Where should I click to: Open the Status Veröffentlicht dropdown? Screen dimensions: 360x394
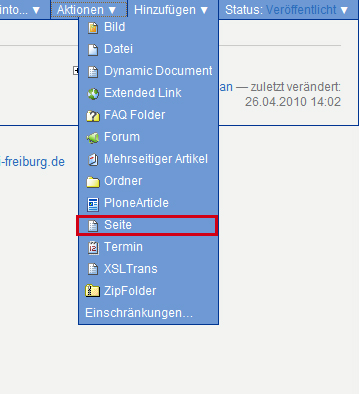tap(287, 10)
